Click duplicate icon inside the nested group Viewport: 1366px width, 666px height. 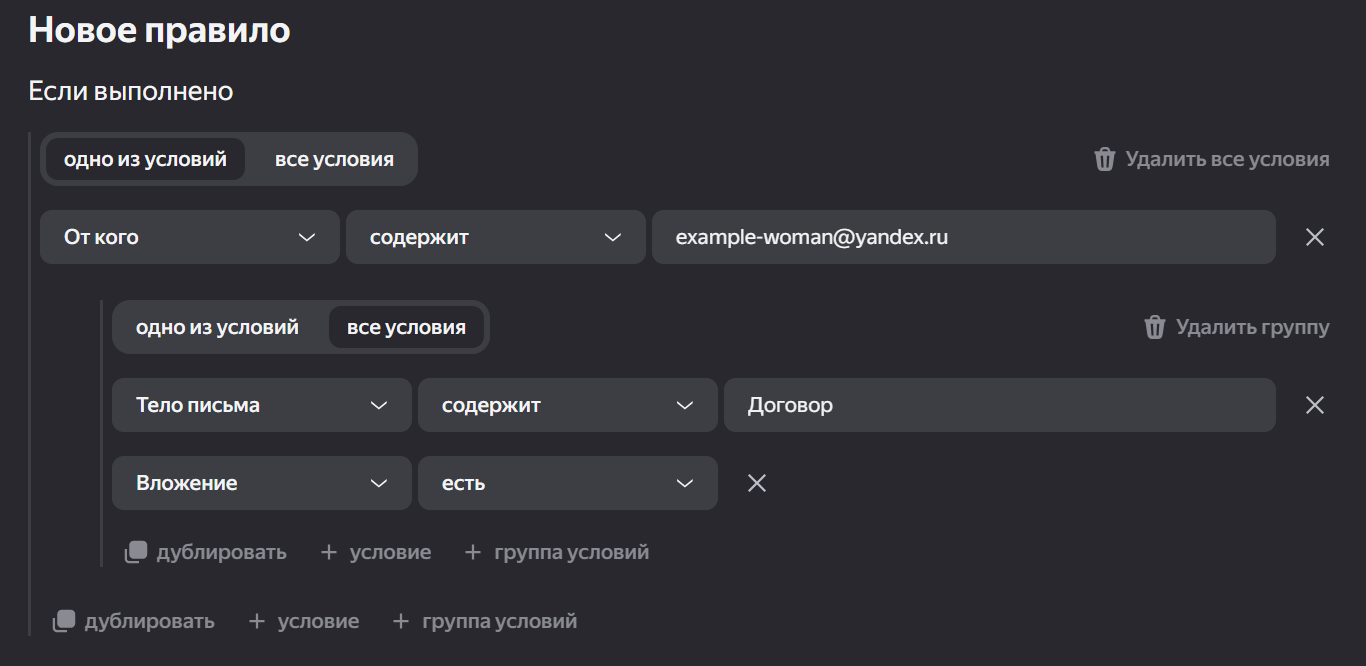tap(136, 552)
